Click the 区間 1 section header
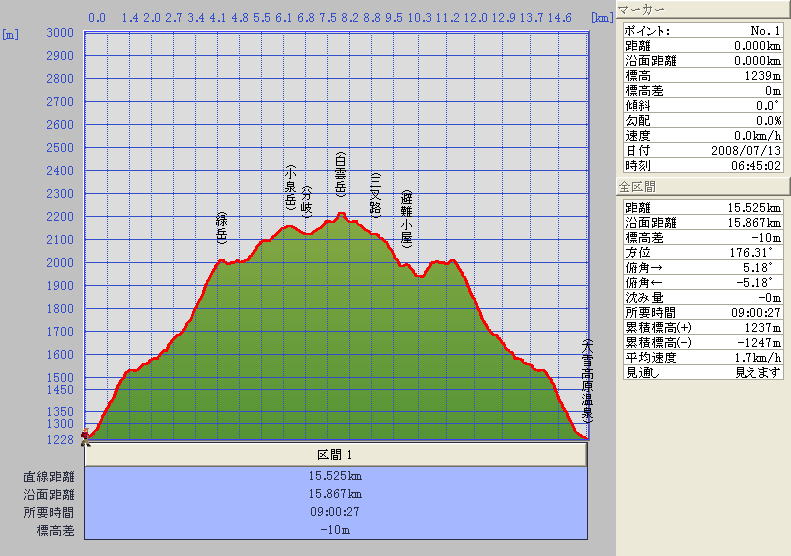The height and width of the screenshot is (556, 791). click(335, 455)
